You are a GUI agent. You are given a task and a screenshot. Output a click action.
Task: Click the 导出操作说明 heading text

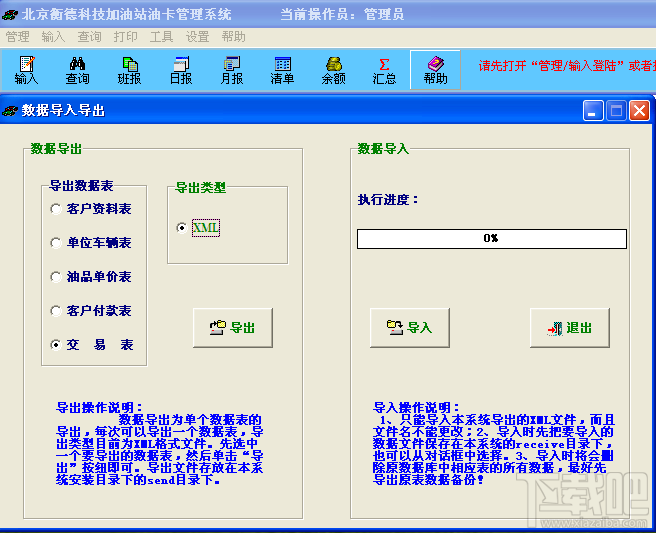click(99, 407)
